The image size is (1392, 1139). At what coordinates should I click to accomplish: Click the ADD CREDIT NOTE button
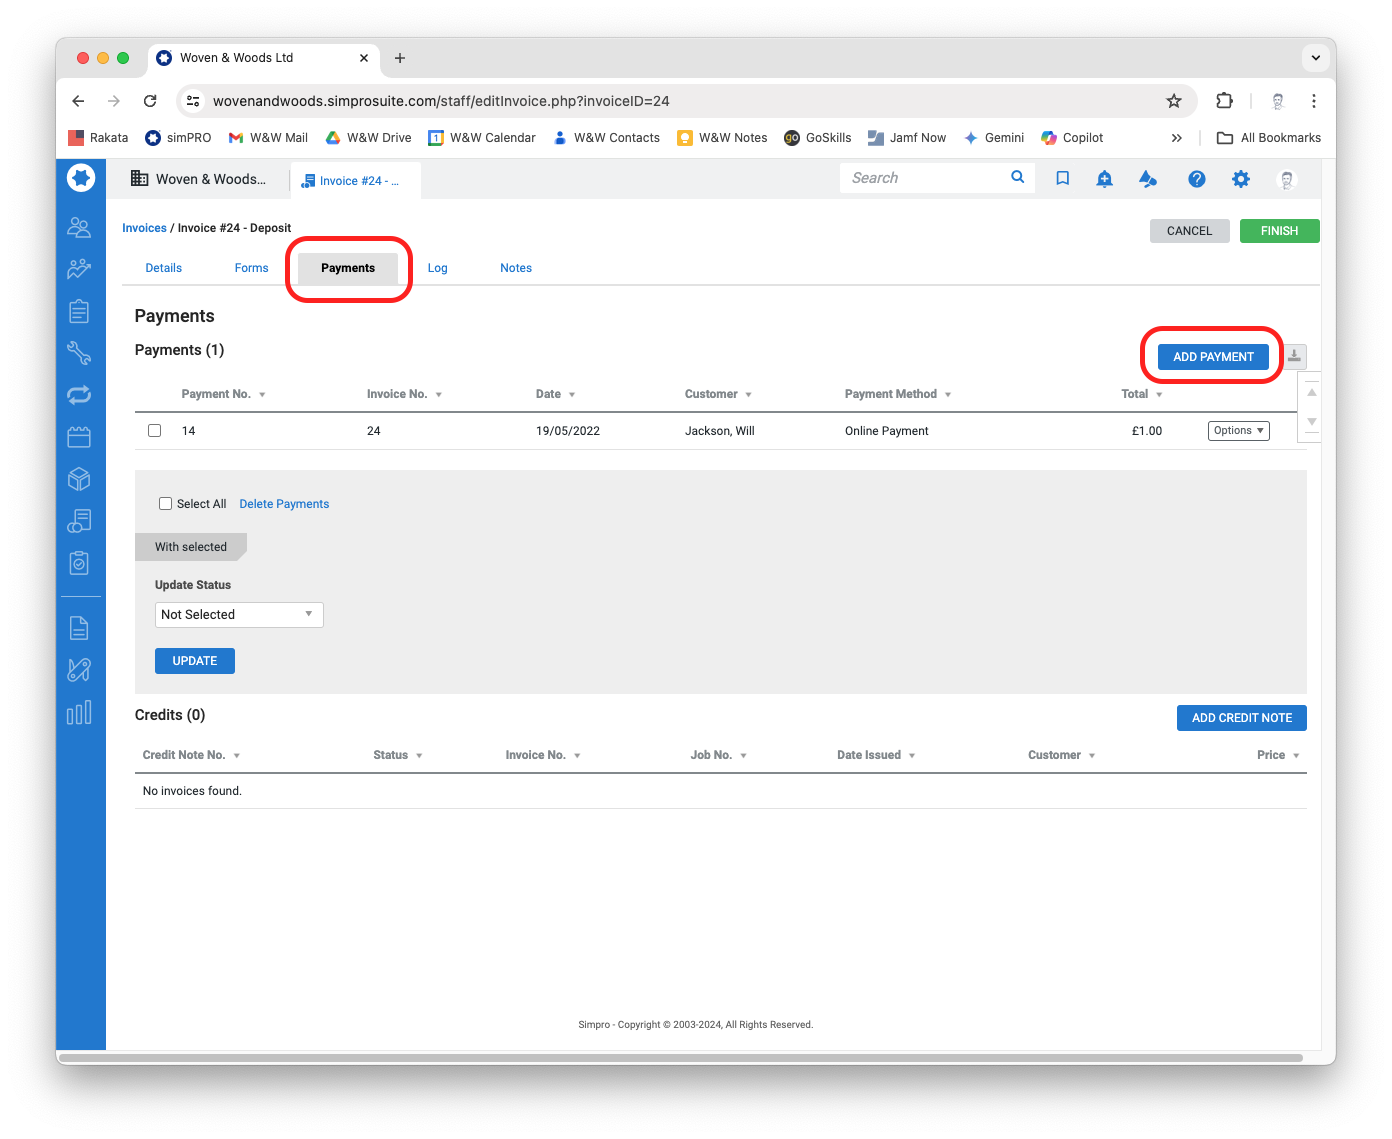pos(1241,718)
